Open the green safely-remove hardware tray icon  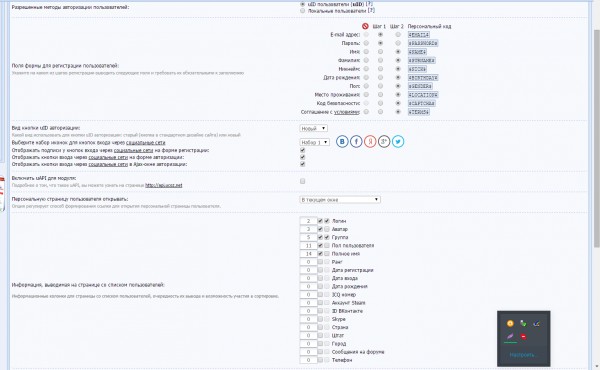pos(523,323)
